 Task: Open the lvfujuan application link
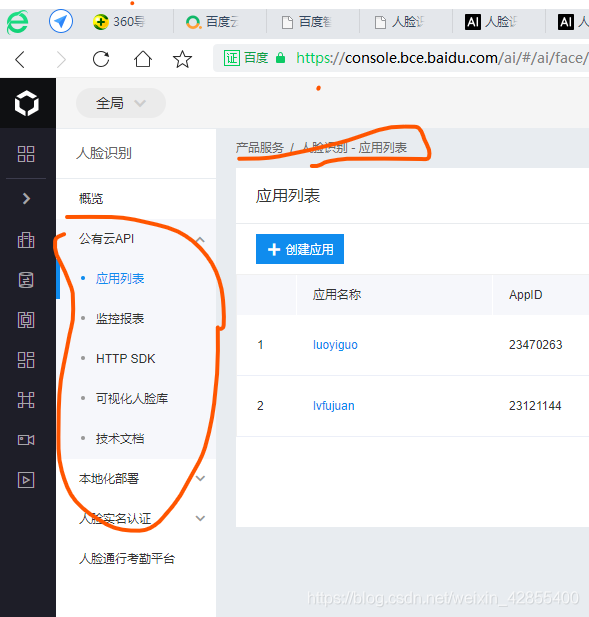(334, 406)
